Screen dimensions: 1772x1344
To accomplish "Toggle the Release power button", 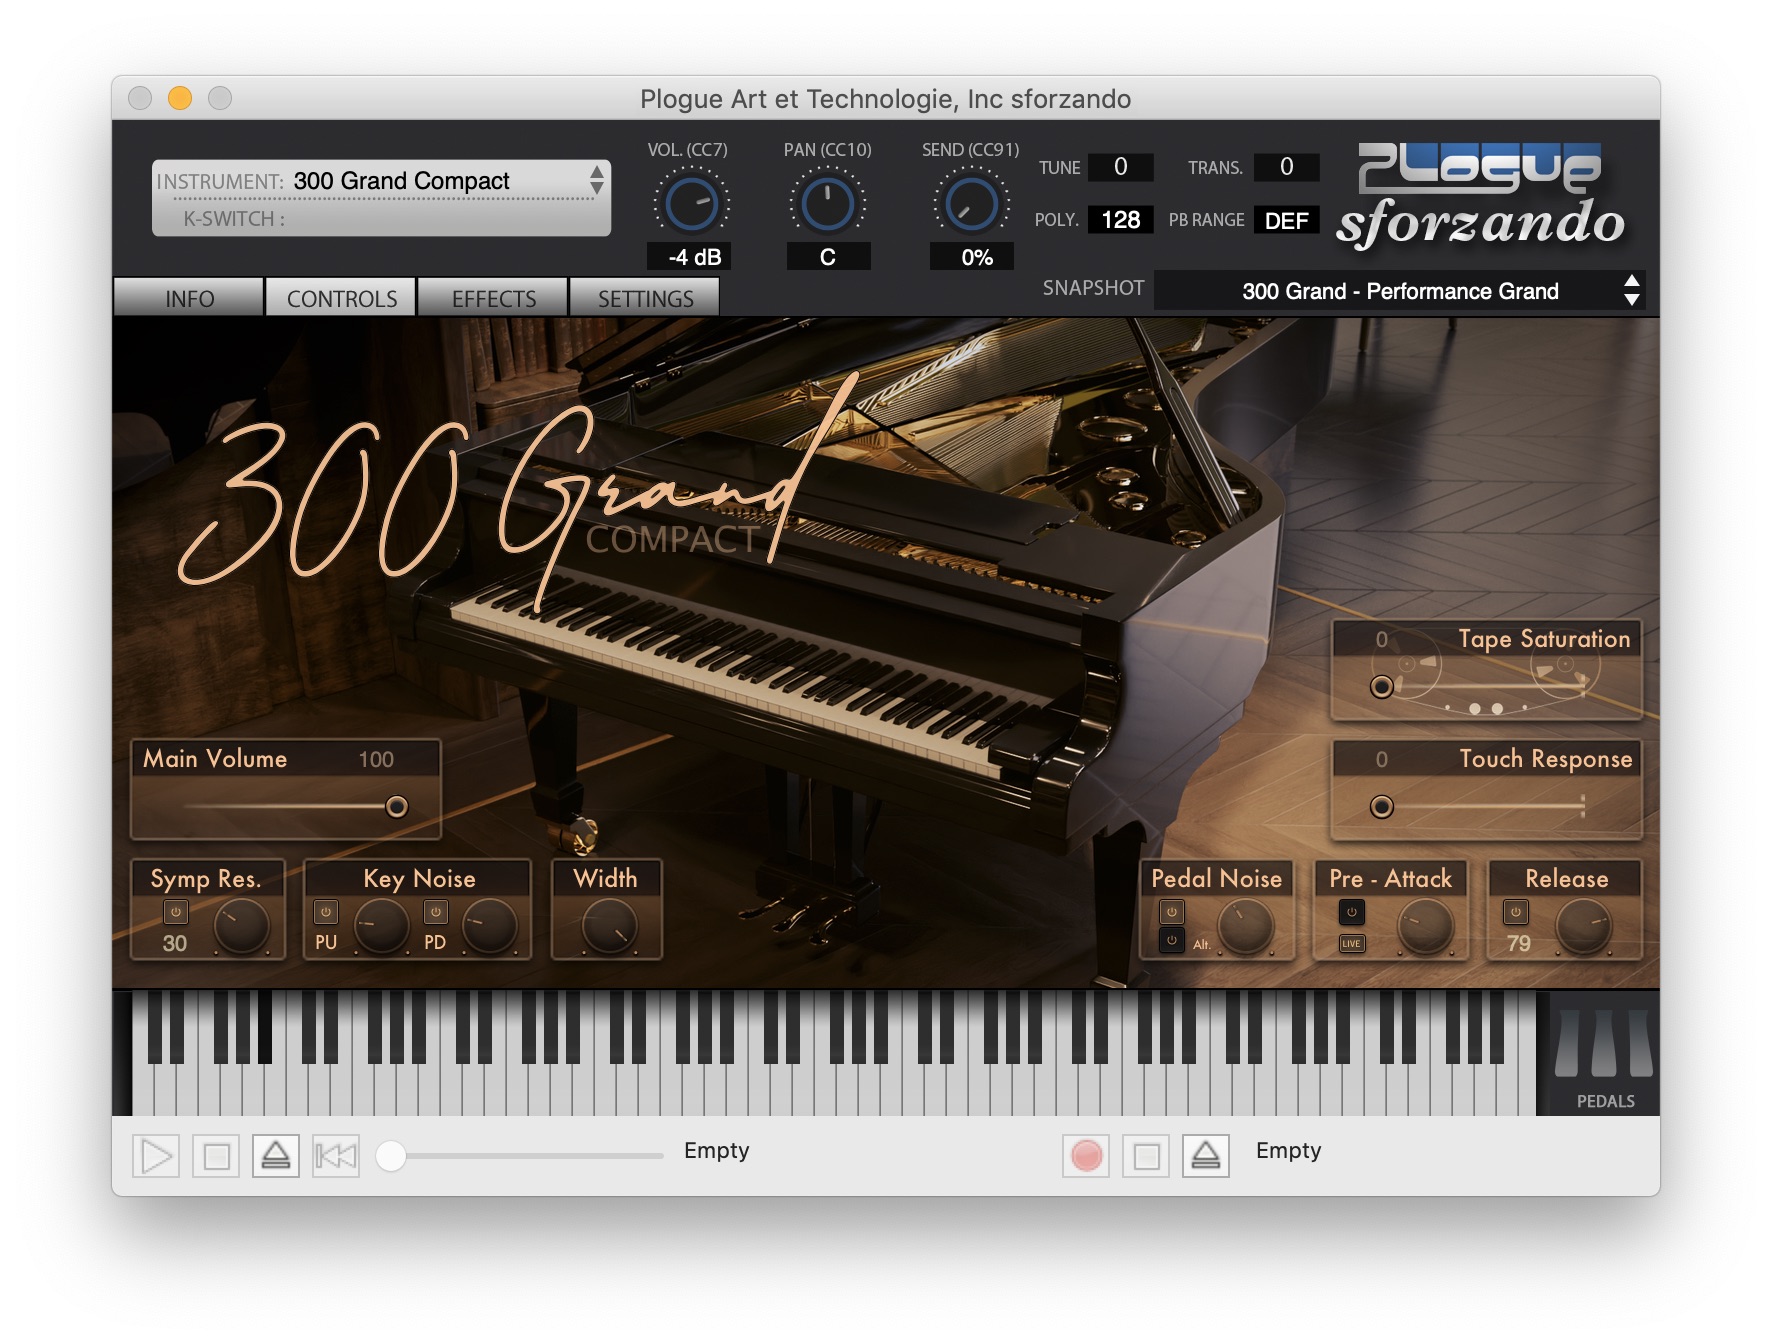I will 1515,912.
